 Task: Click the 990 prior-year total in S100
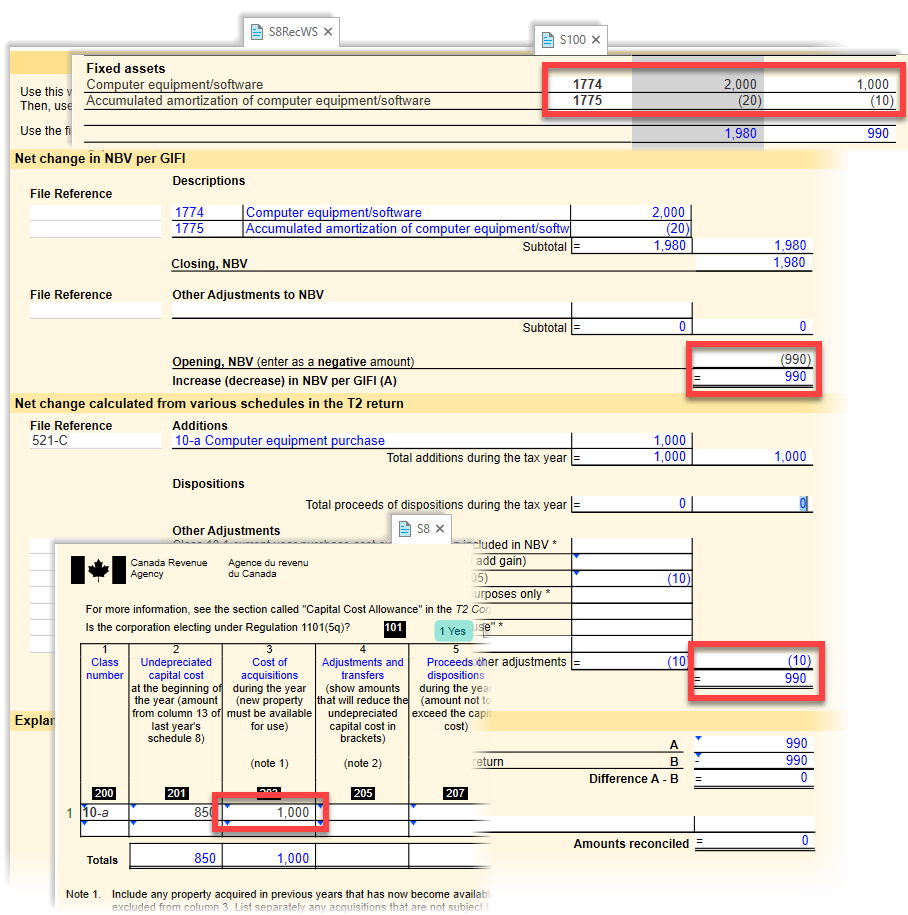878,134
